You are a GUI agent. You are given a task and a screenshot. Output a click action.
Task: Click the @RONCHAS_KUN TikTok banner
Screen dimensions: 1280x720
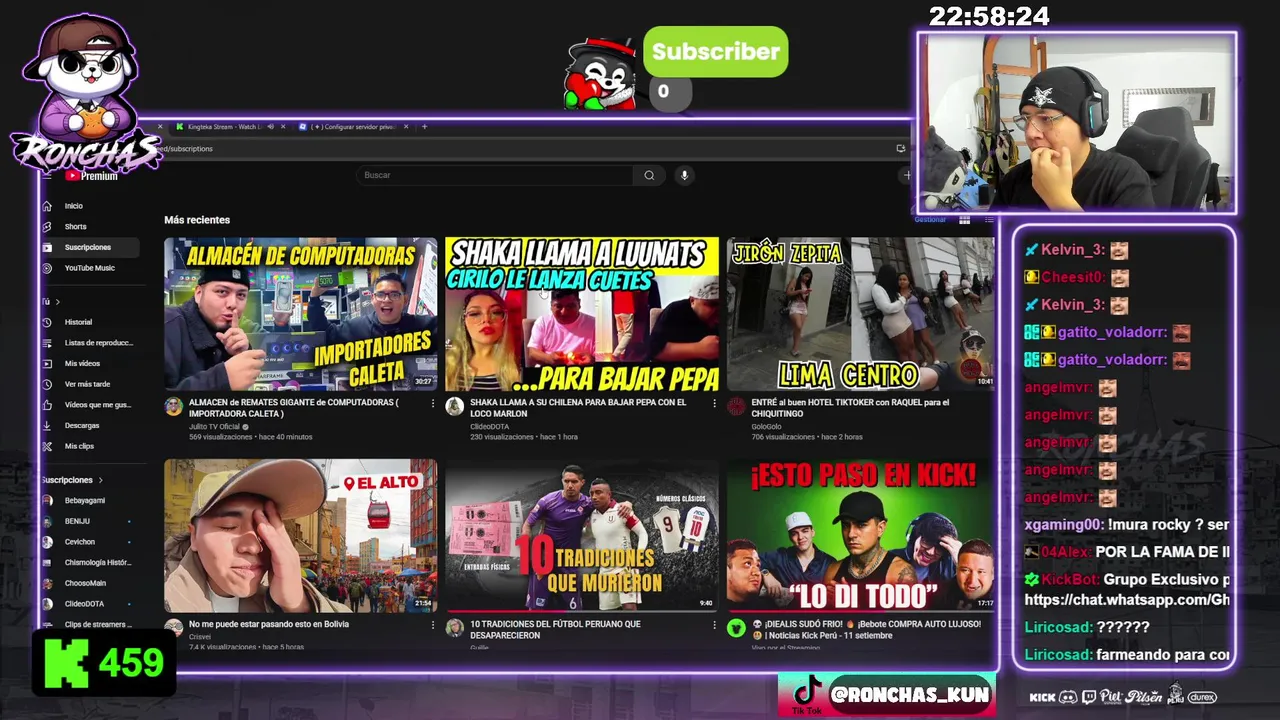(887, 694)
